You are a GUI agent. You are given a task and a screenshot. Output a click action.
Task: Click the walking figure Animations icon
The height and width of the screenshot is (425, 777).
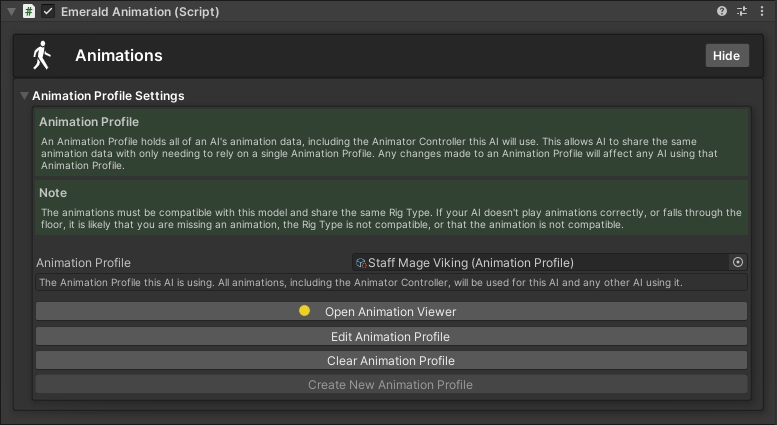pyautogui.click(x=41, y=56)
